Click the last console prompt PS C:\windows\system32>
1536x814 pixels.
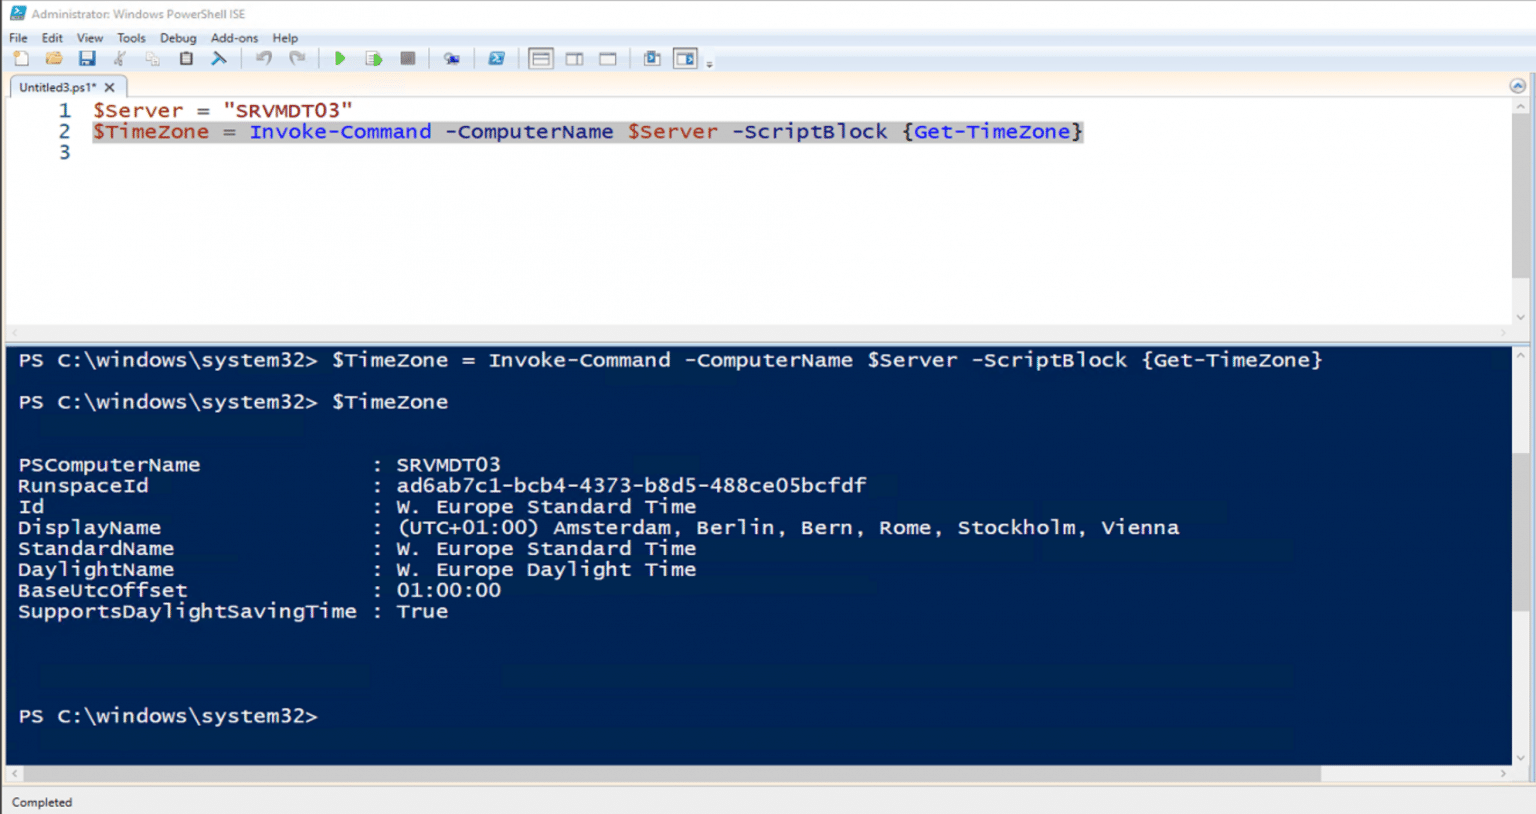(168, 716)
